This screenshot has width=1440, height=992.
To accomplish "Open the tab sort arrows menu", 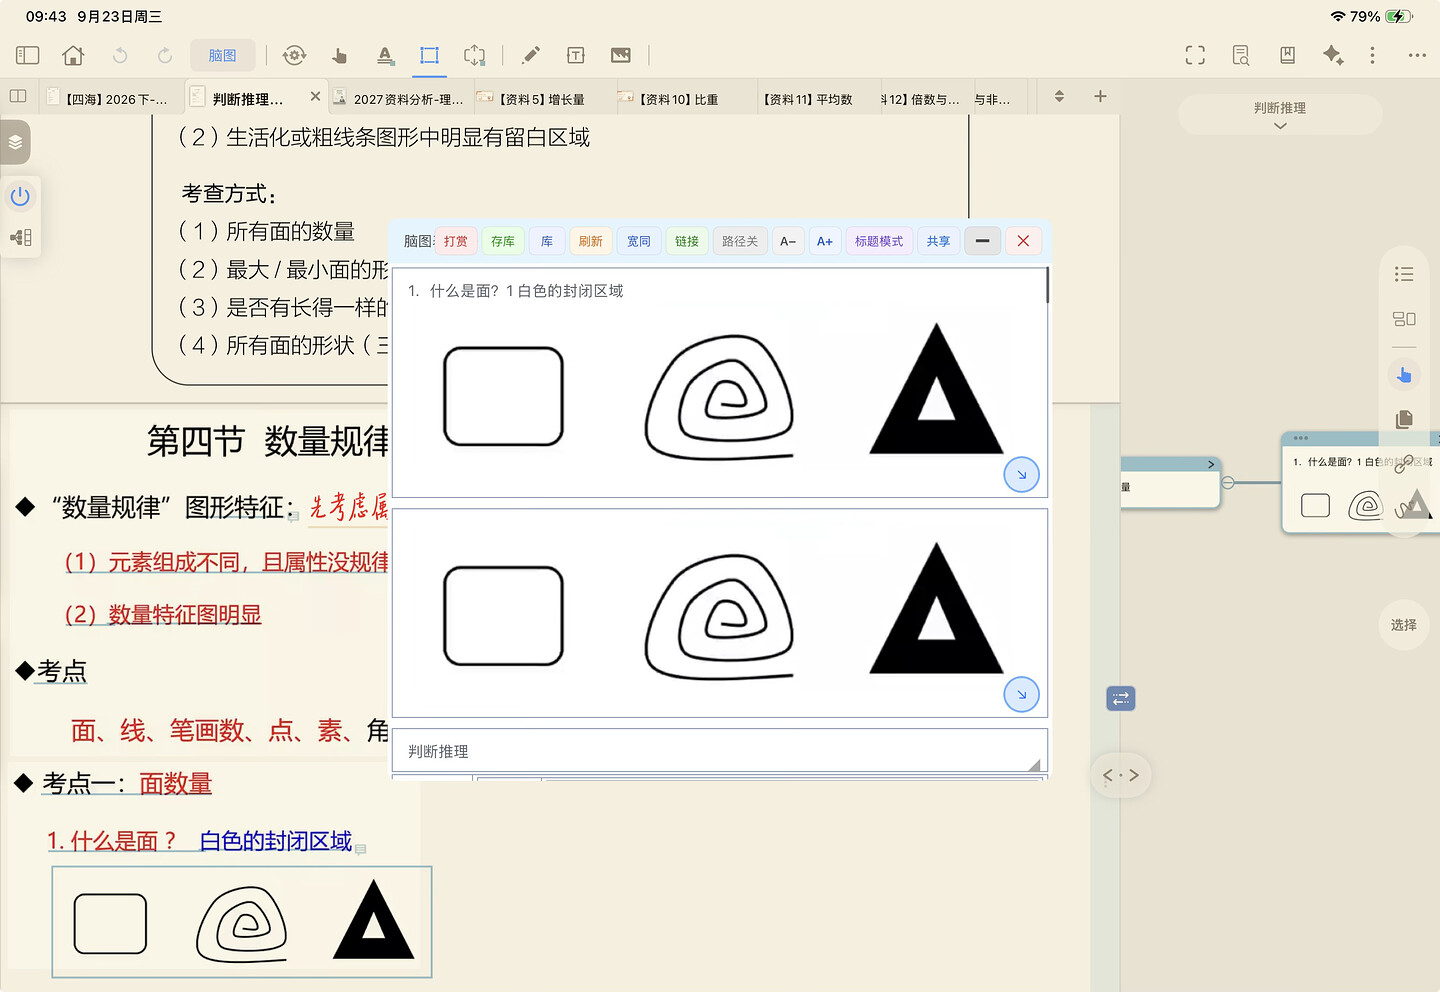I will (x=1059, y=96).
